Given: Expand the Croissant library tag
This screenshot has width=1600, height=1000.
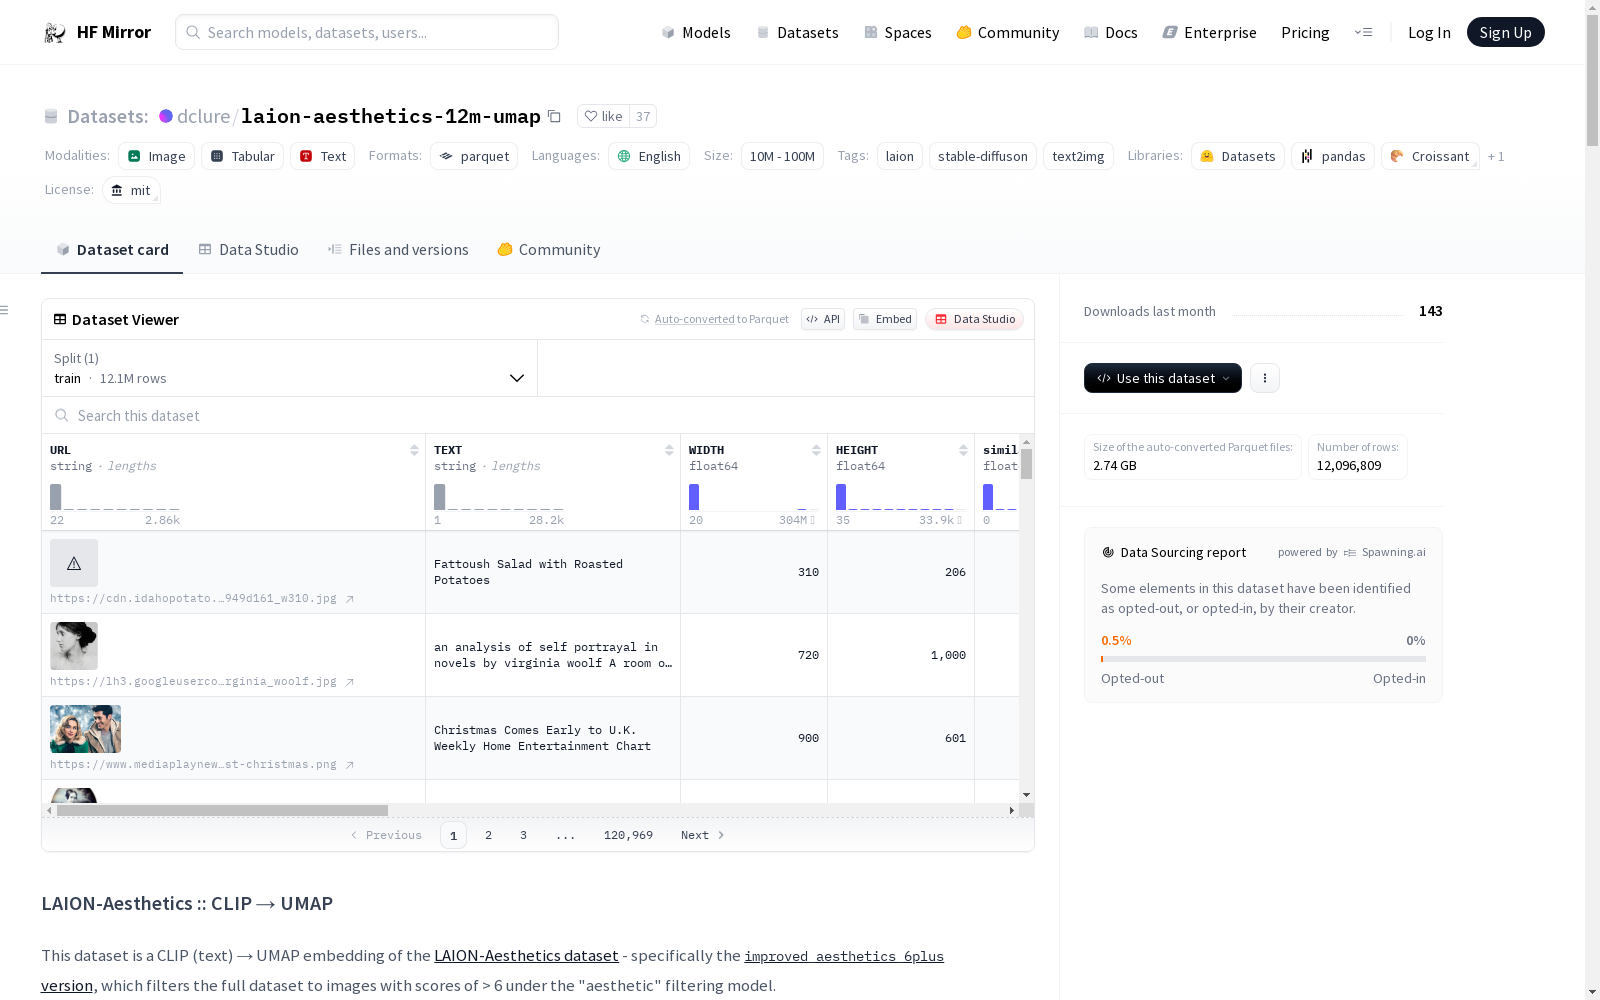Looking at the screenshot, I should point(1430,156).
